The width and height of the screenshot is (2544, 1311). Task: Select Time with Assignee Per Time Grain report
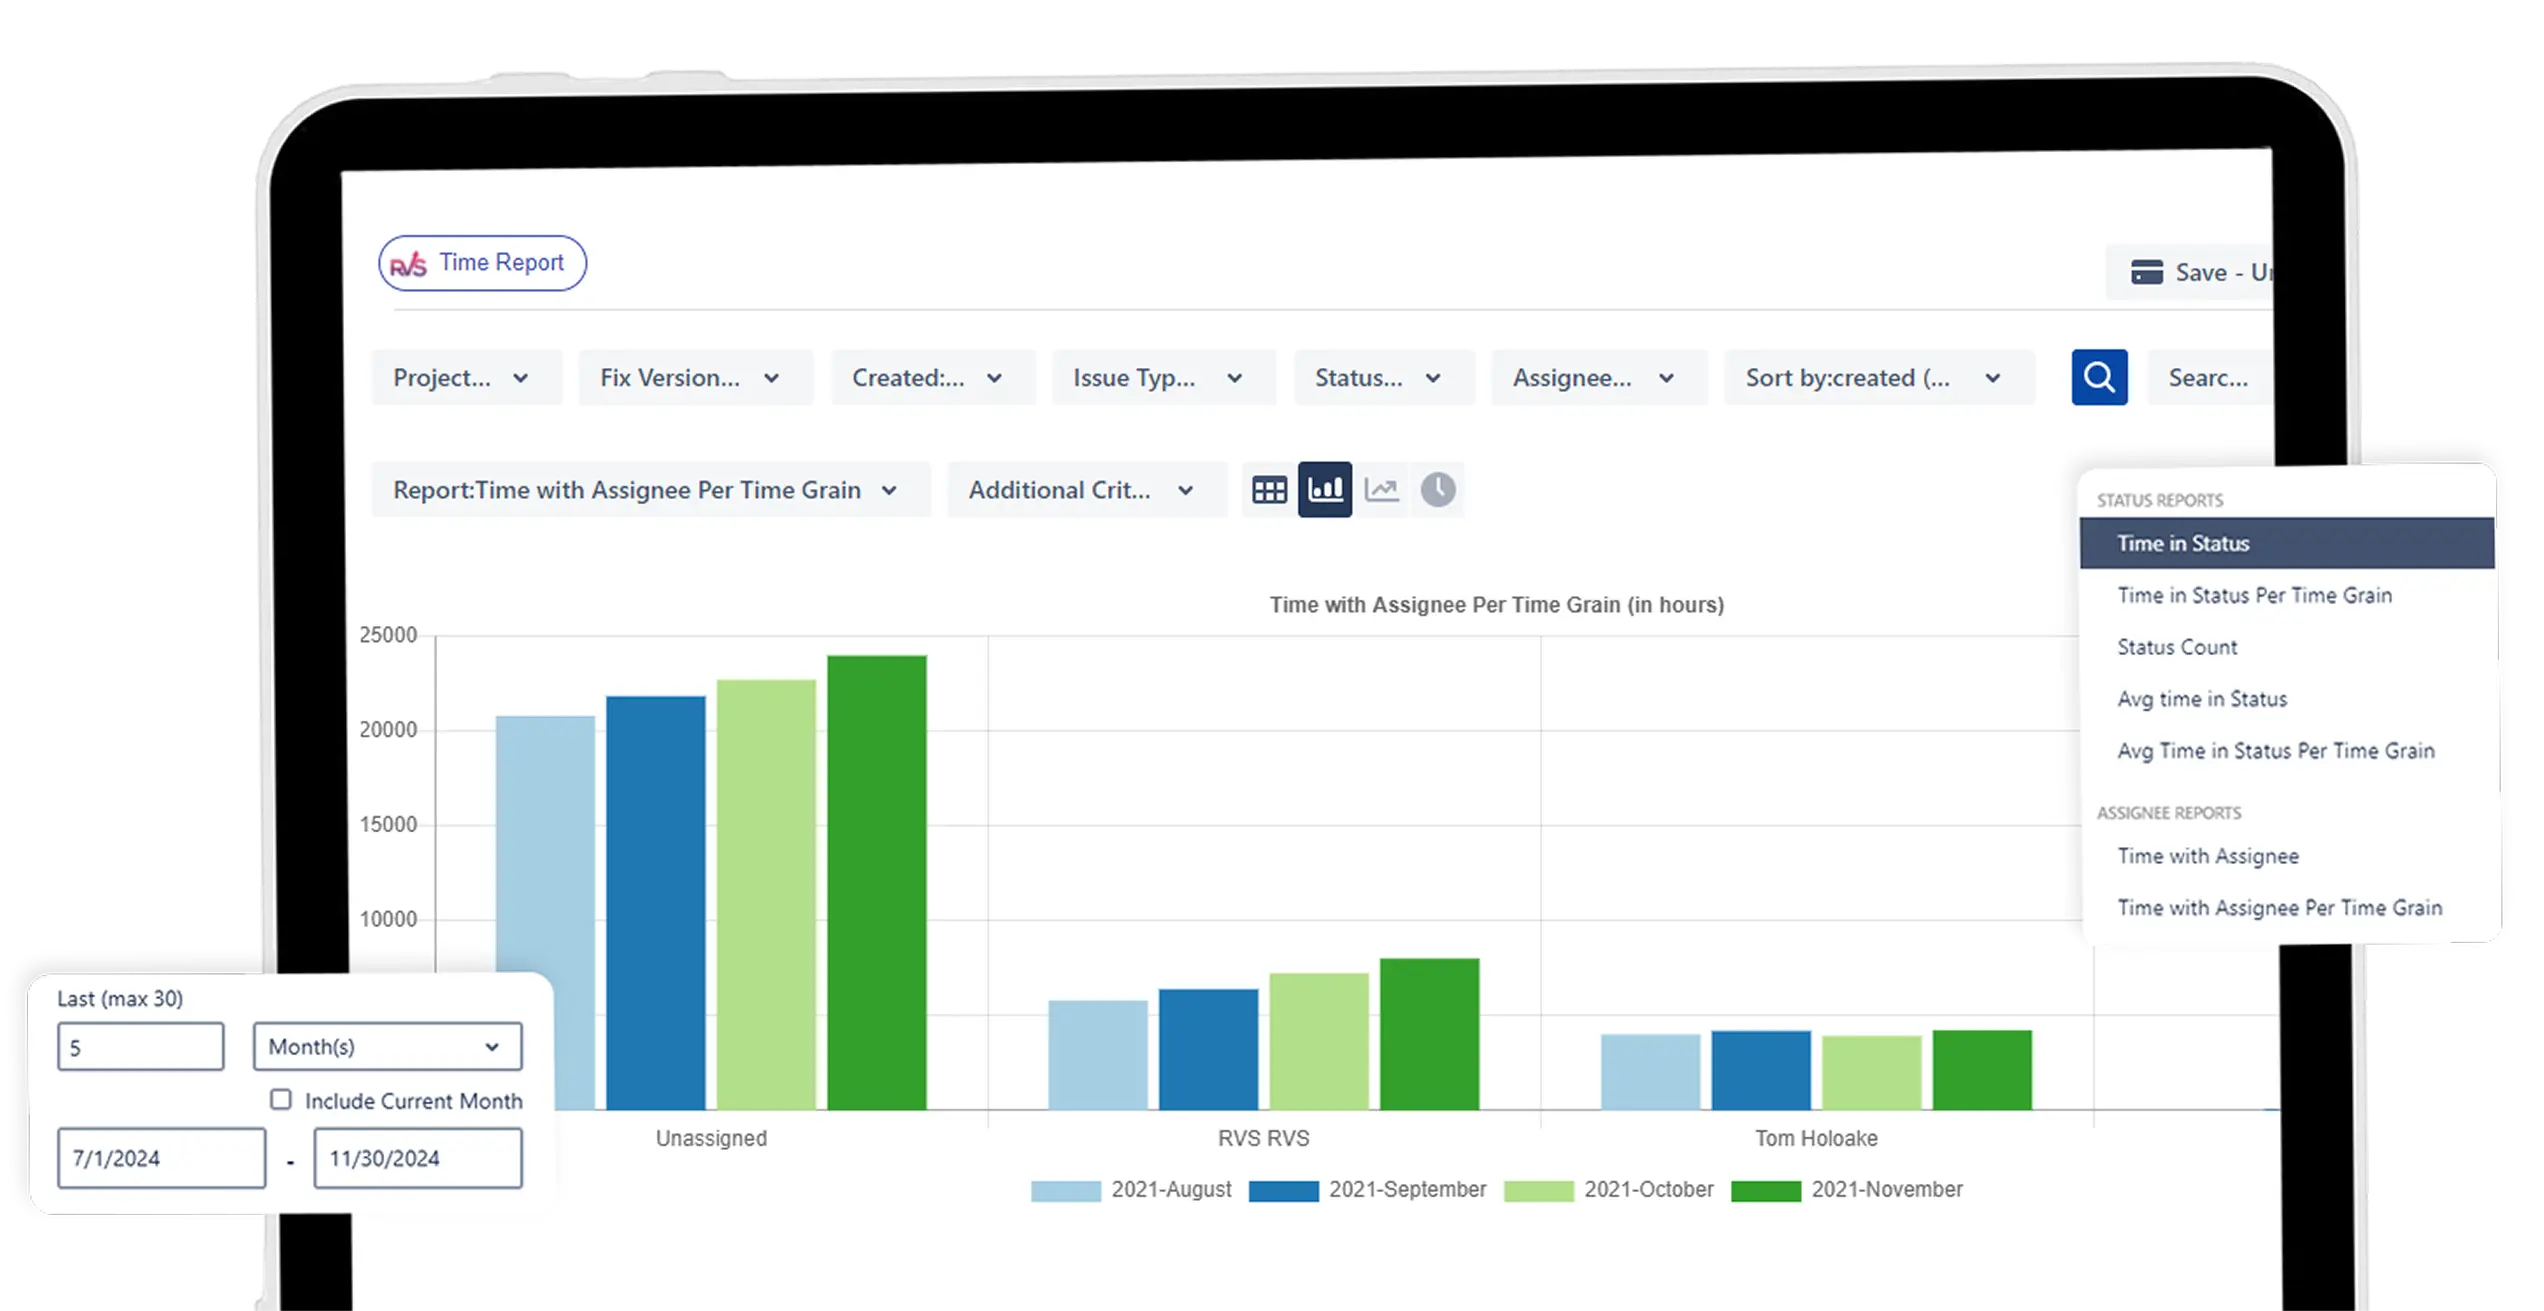pyautogui.click(x=2280, y=907)
